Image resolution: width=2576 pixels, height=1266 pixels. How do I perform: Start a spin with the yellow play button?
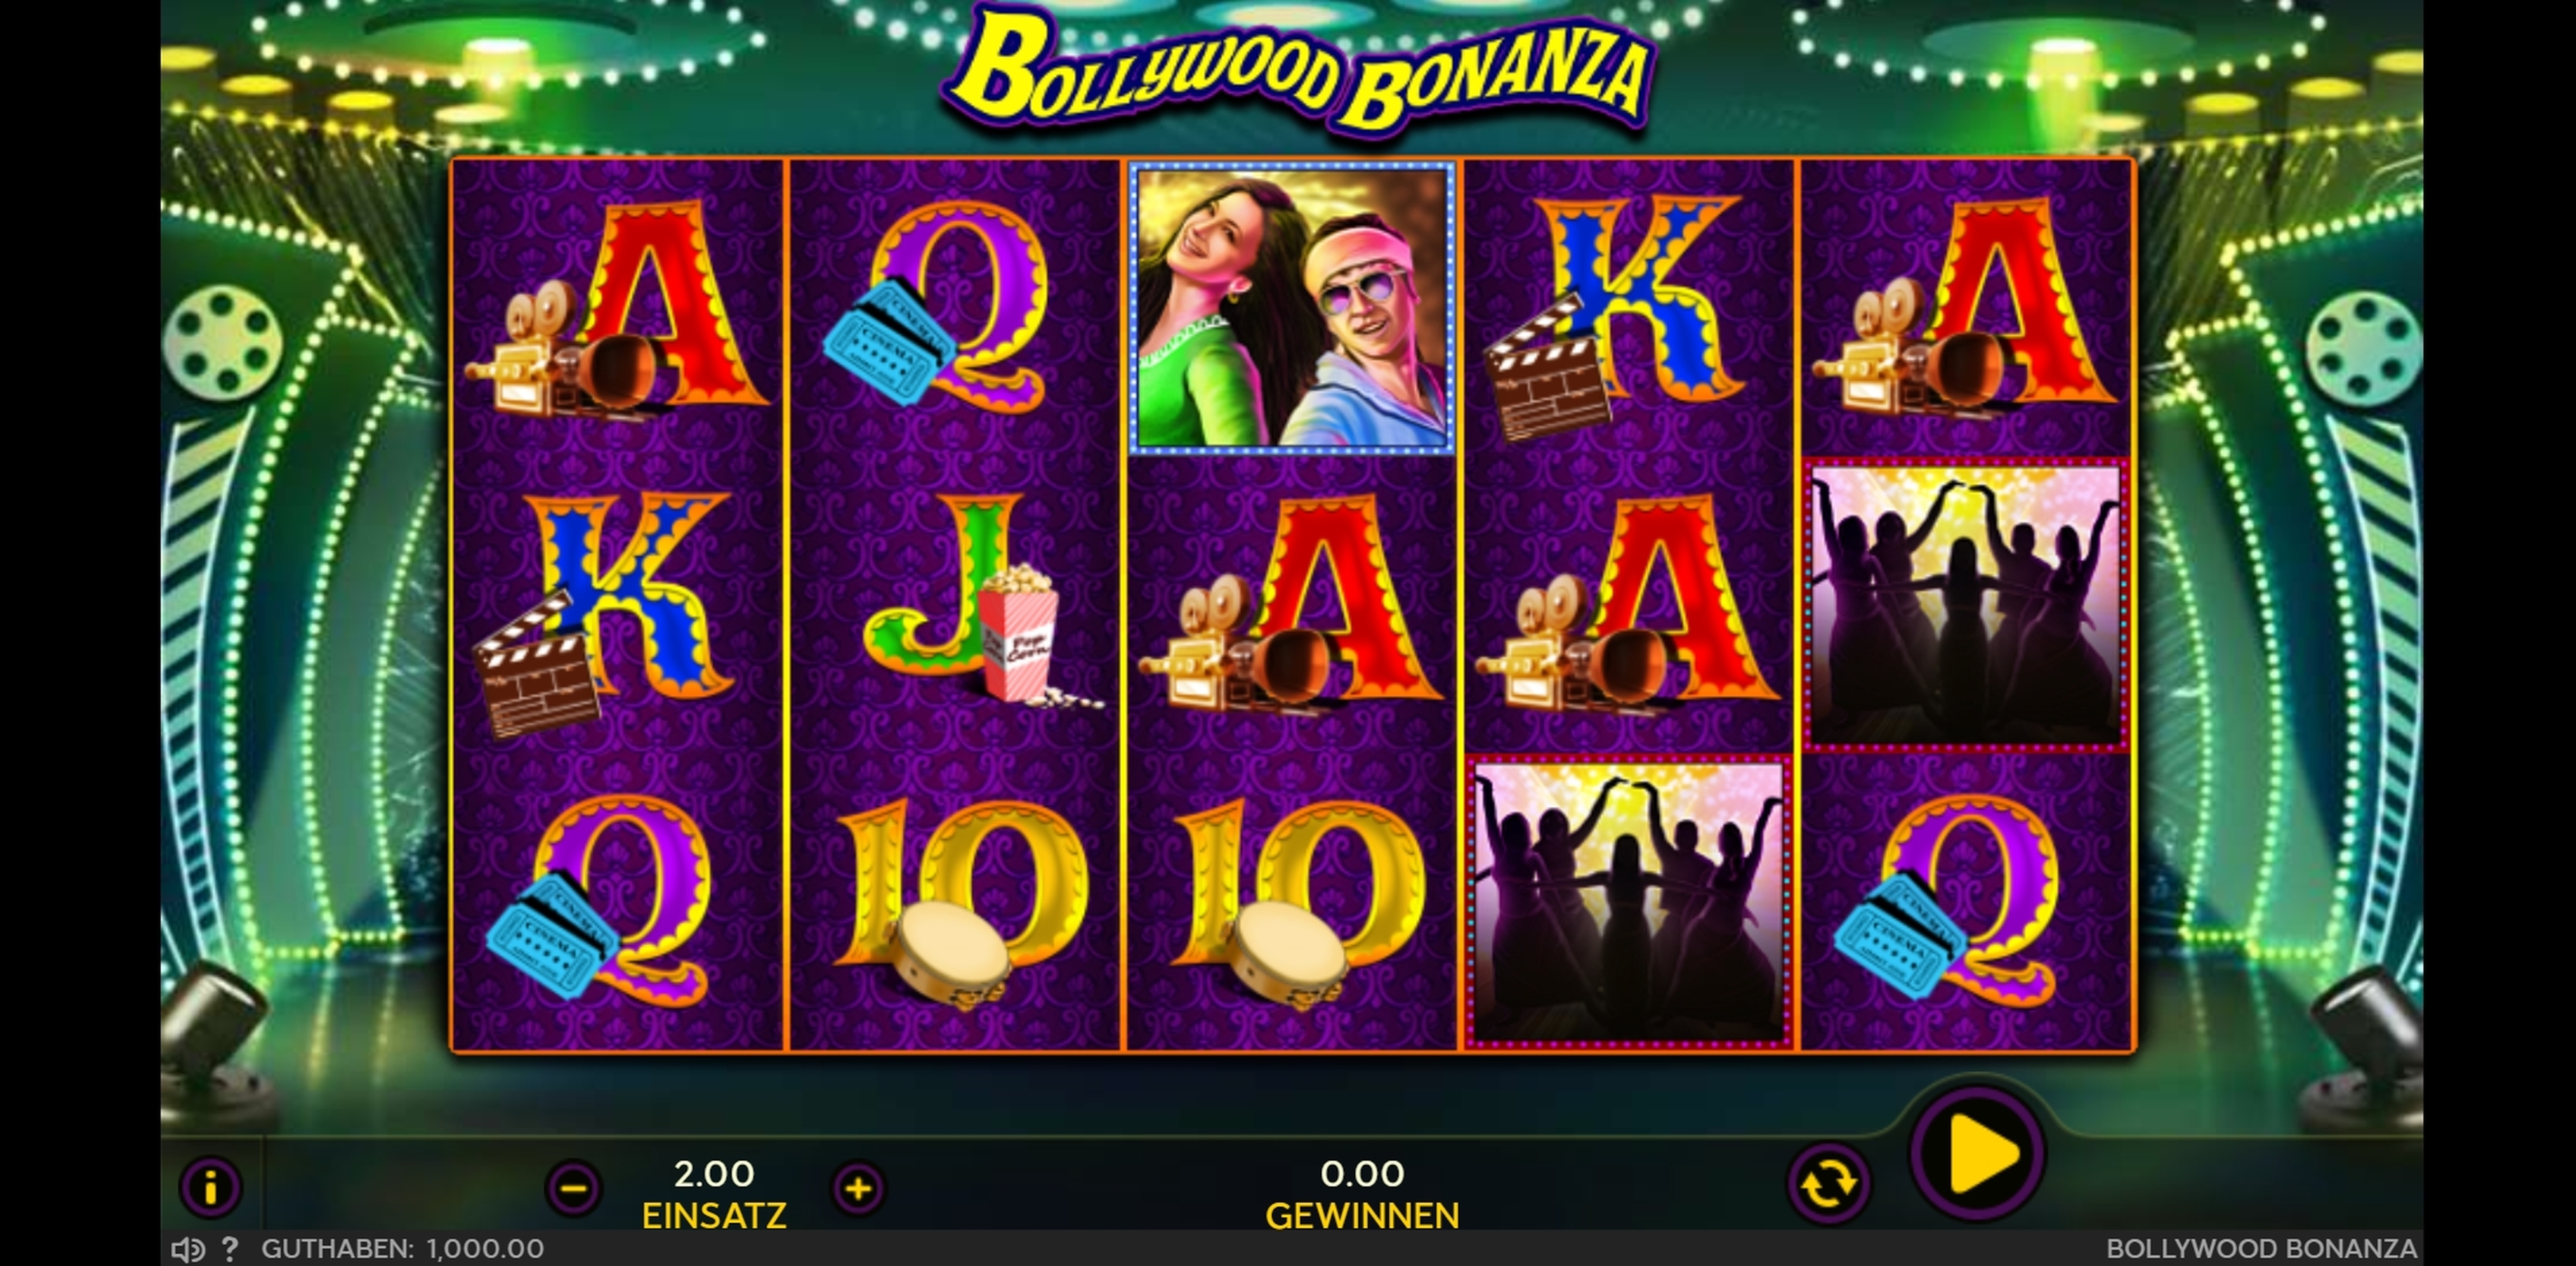[1978, 1155]
